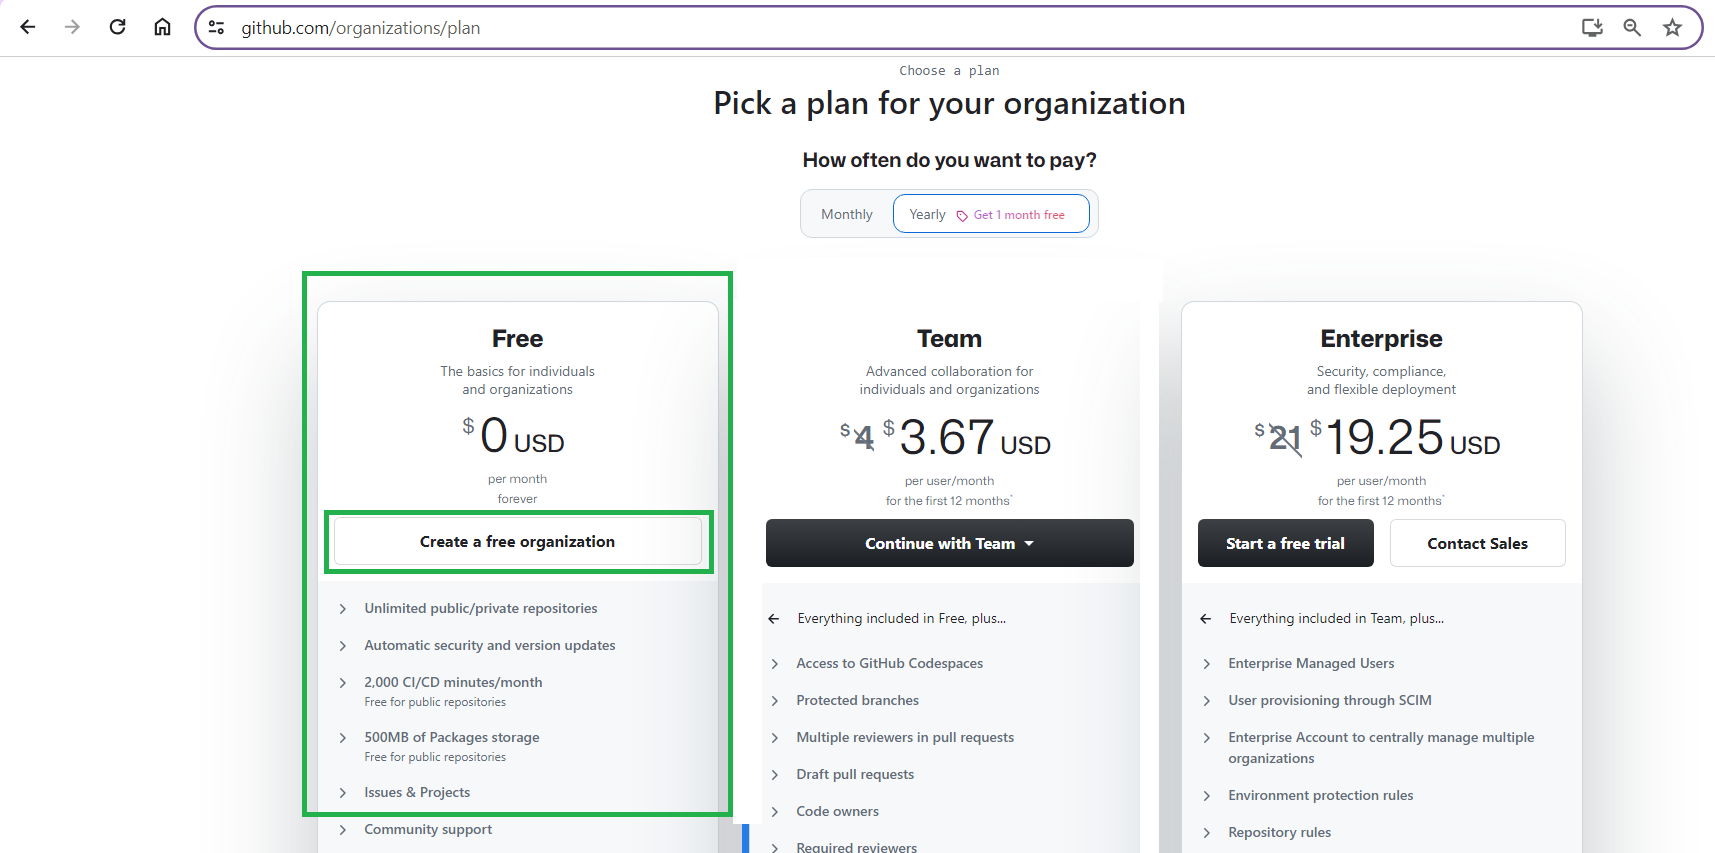Reload the current page
This screenshot has height=853, width=1715.
tap(117, 27)
